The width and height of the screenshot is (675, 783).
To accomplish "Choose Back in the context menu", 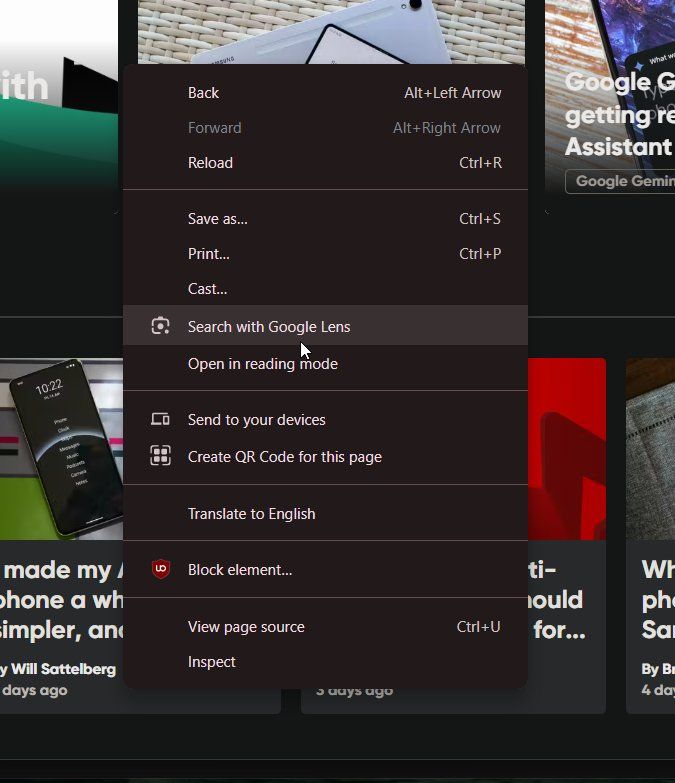I will [x=325, y=93].
